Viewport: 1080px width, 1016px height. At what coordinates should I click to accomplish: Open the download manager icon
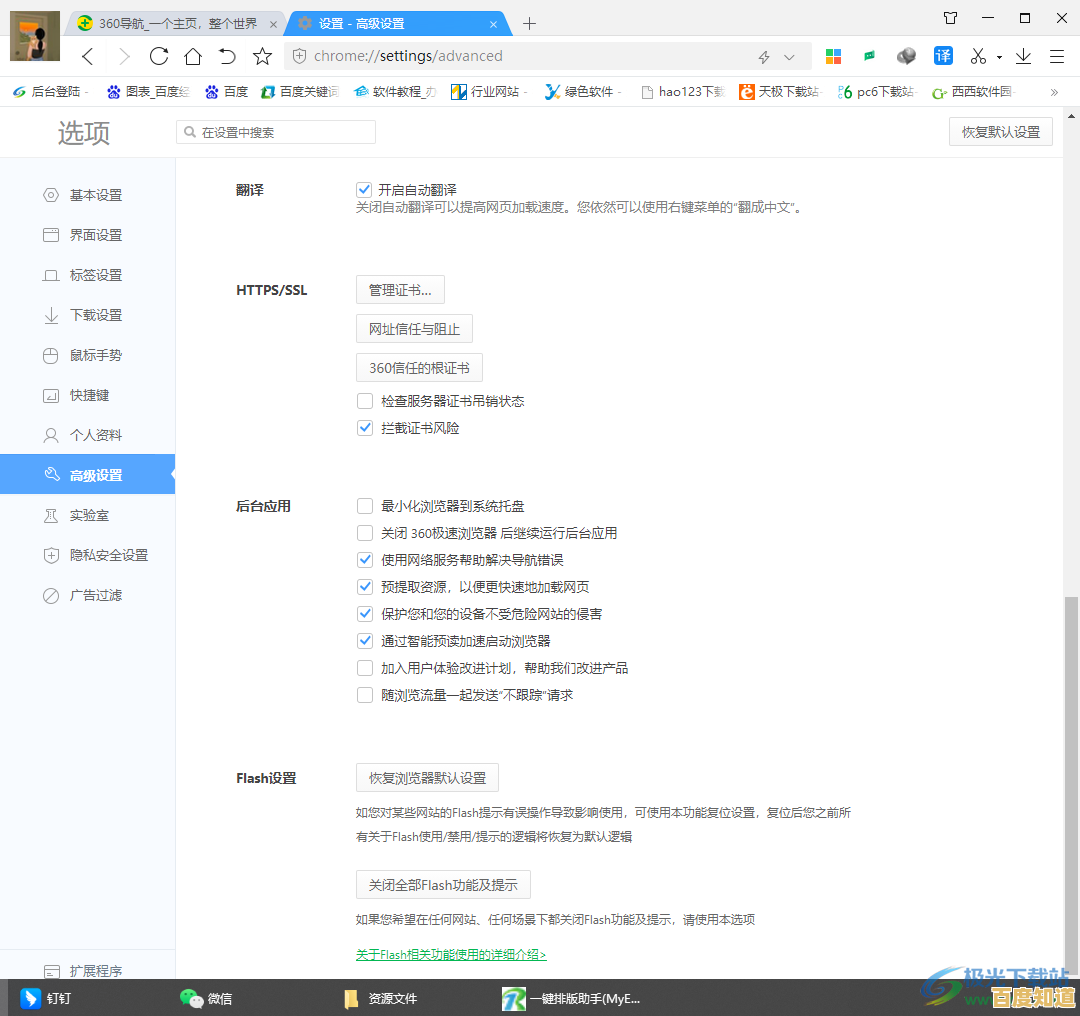click(1022, 56)
